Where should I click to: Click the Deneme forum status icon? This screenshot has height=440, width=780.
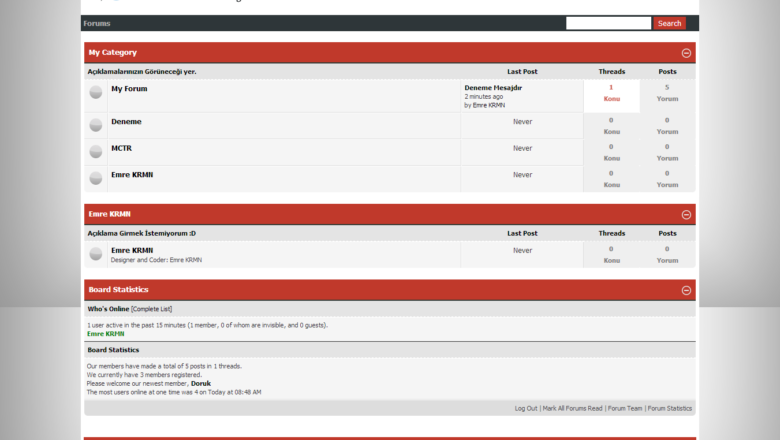tap(96, 125)
